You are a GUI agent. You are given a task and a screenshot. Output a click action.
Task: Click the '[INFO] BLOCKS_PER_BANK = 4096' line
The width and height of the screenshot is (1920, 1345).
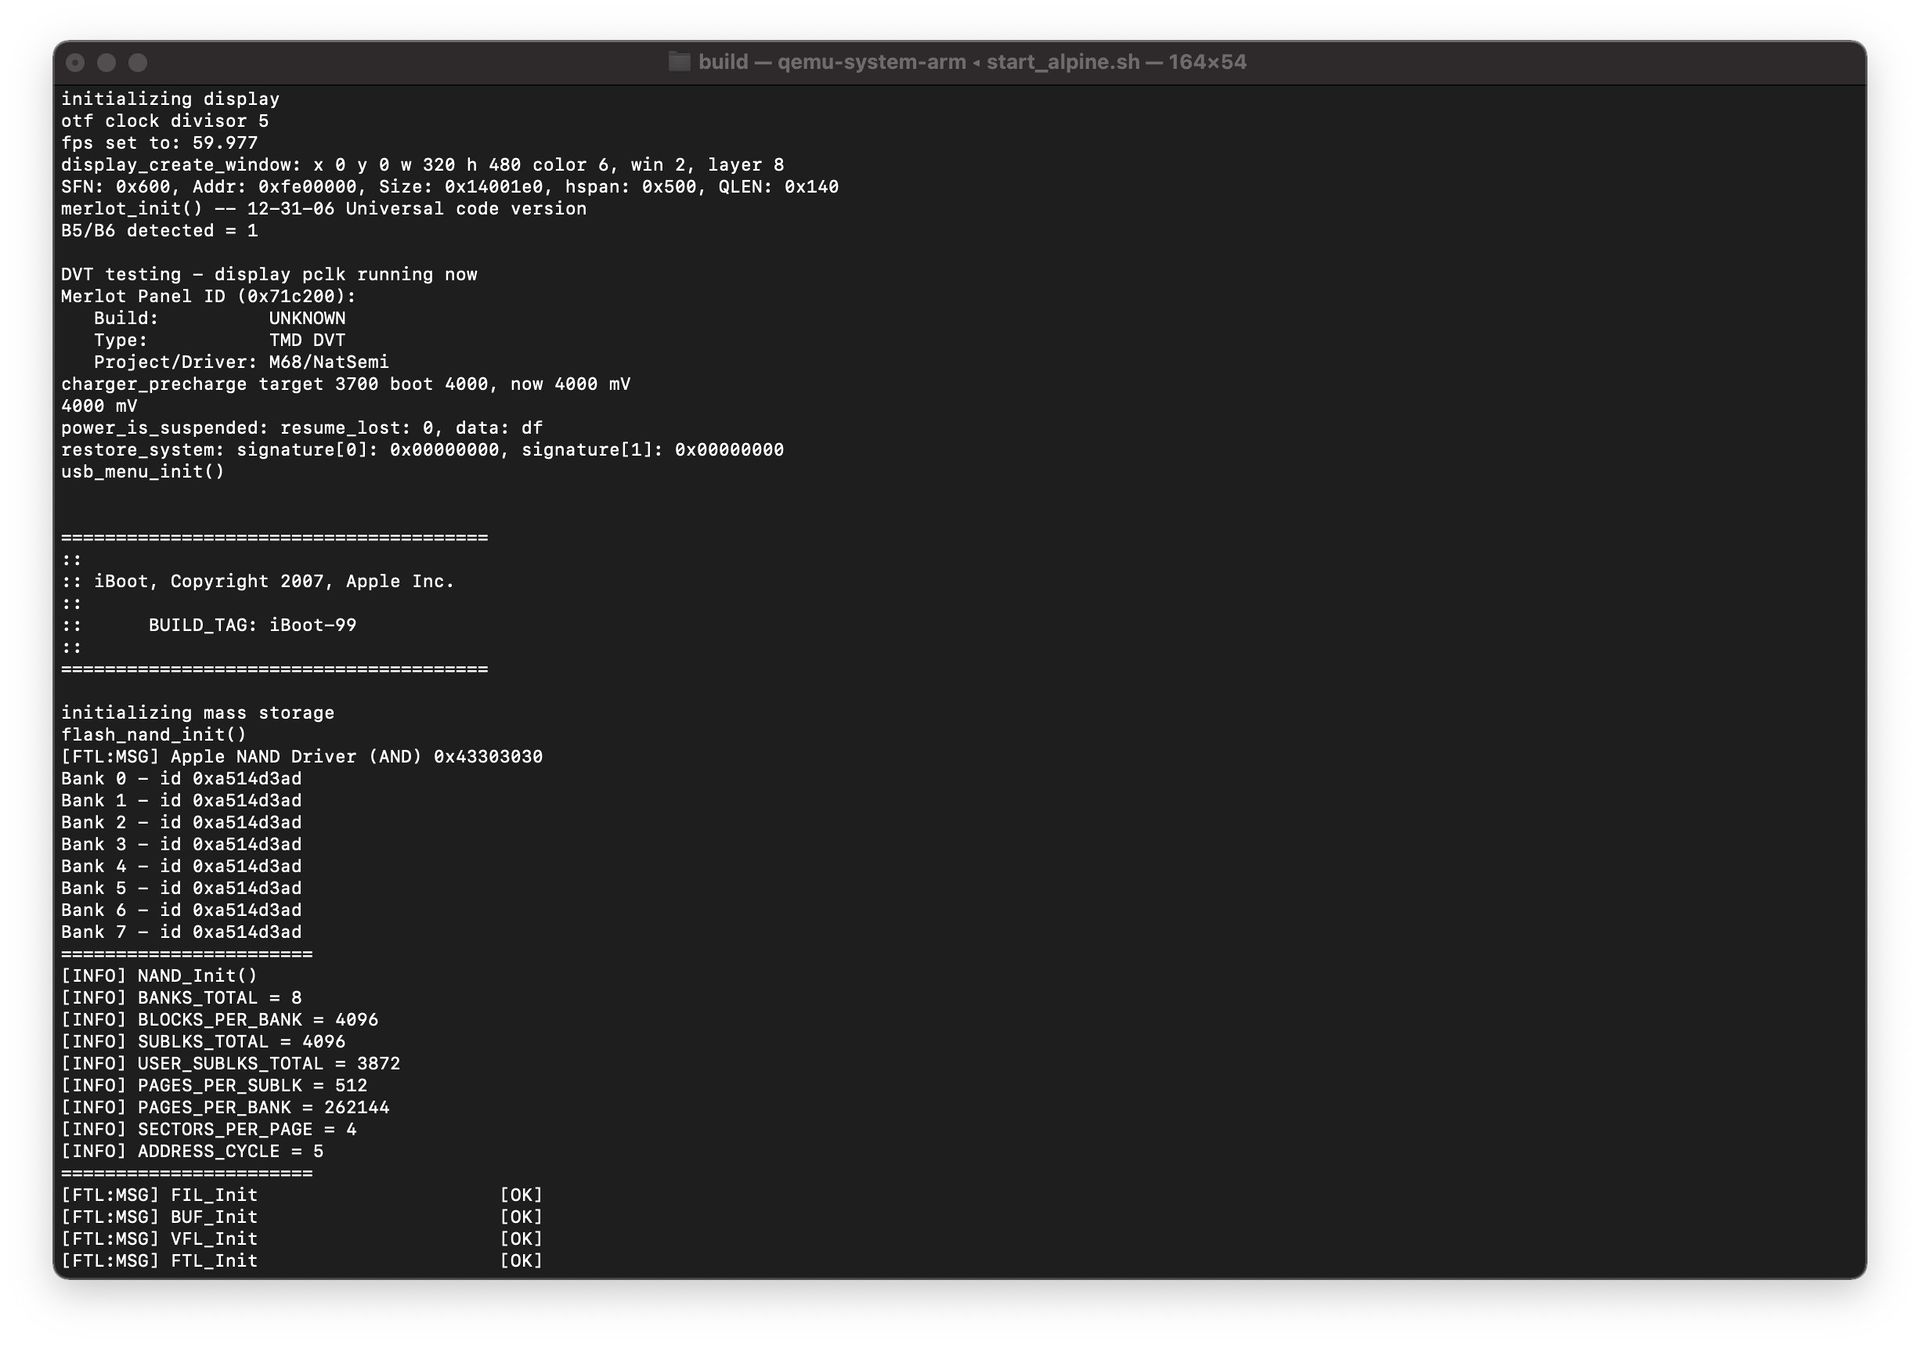tap(220, 1020)
